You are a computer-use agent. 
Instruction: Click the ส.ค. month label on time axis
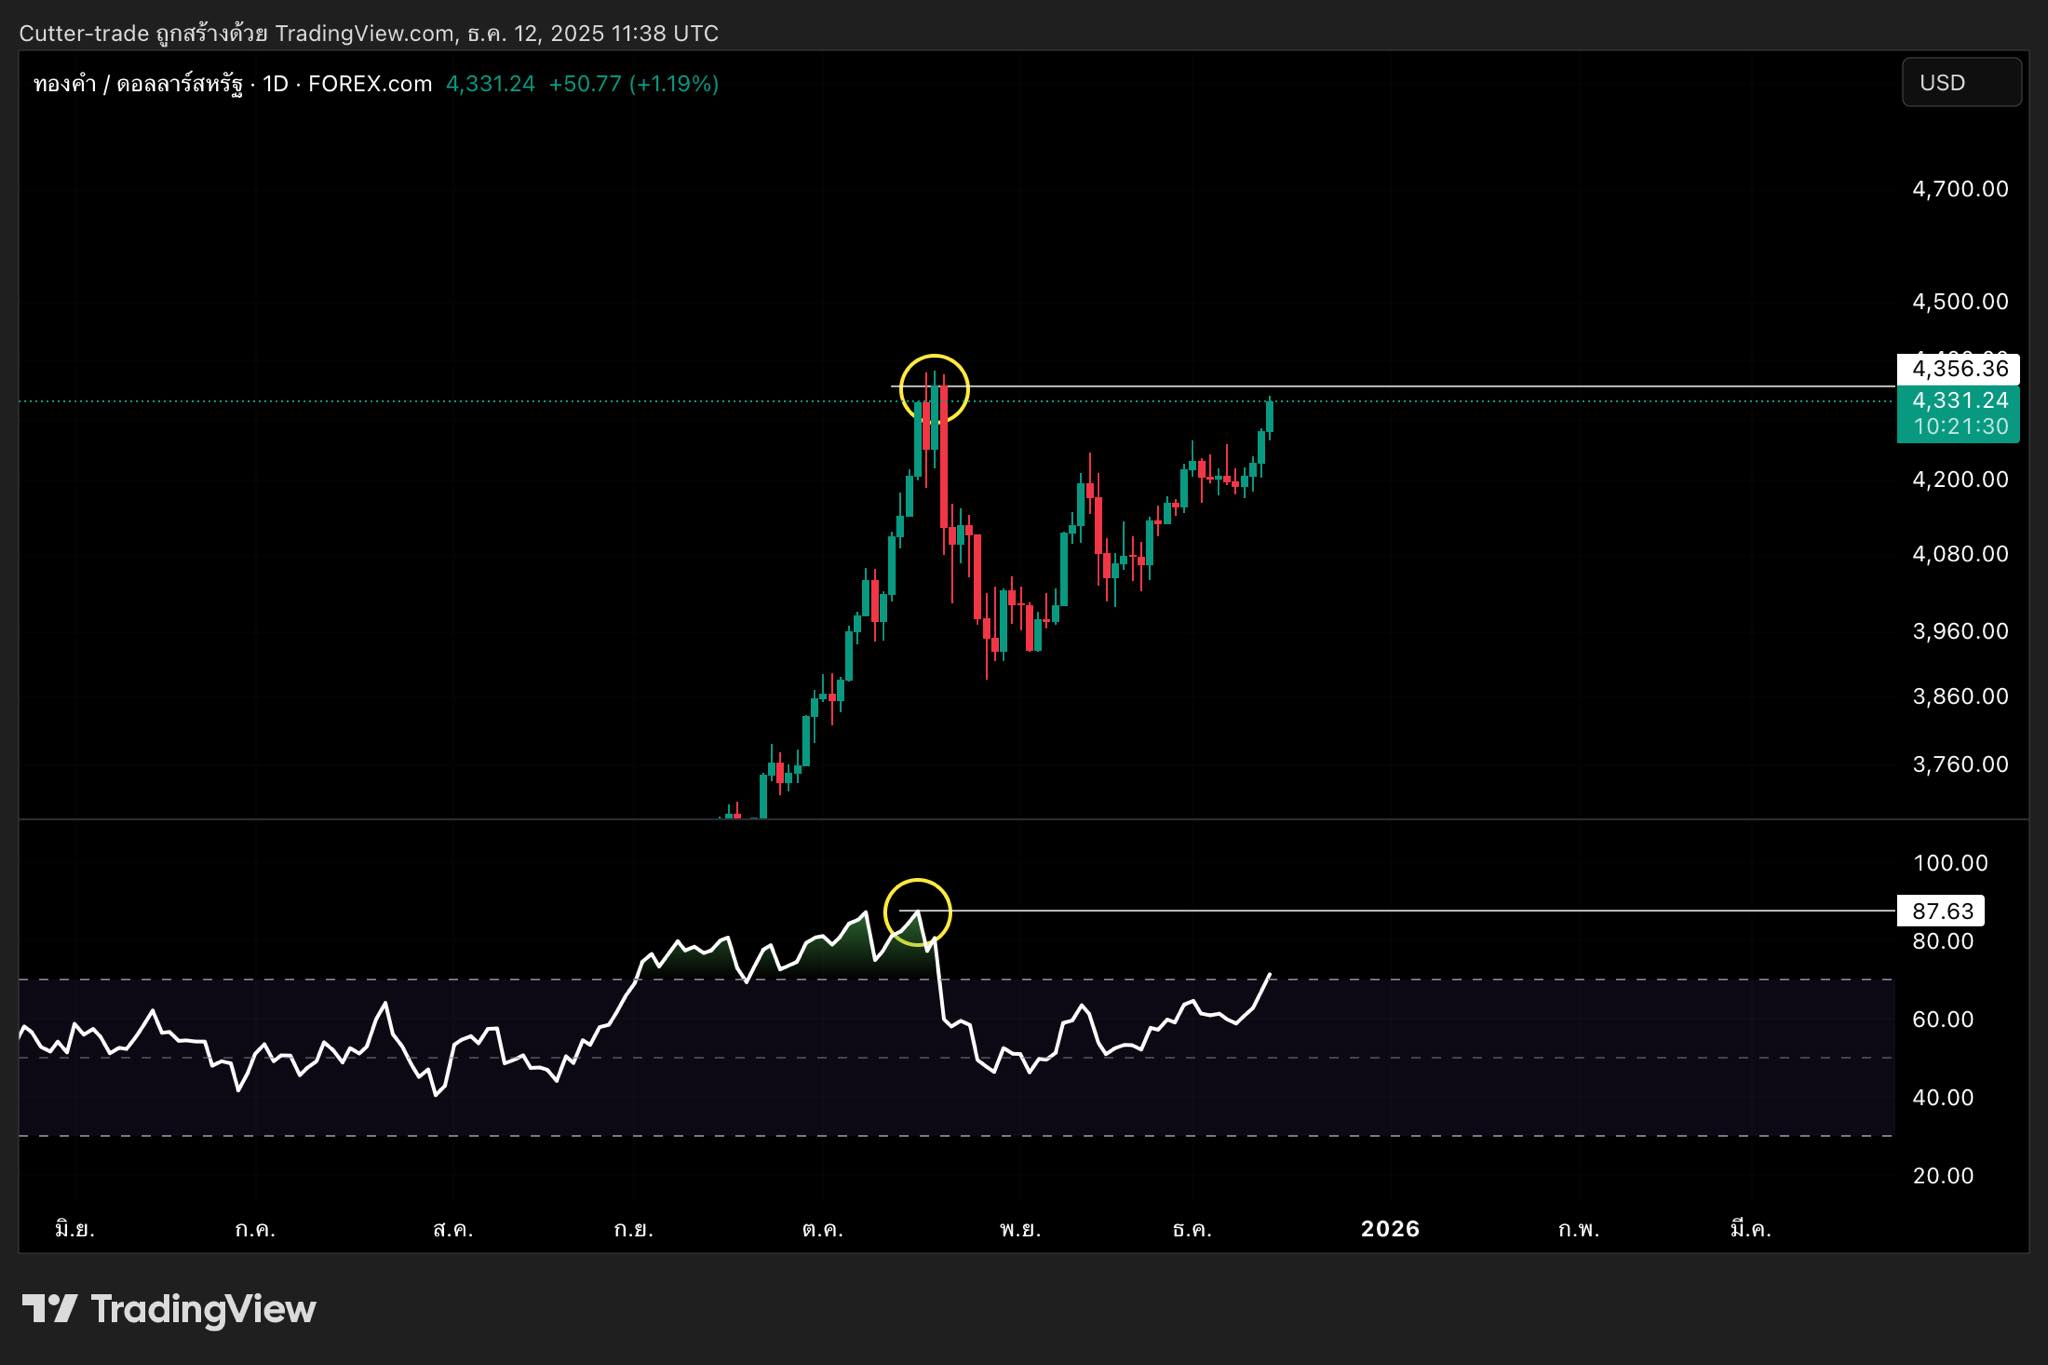(x=453, y=1229)
